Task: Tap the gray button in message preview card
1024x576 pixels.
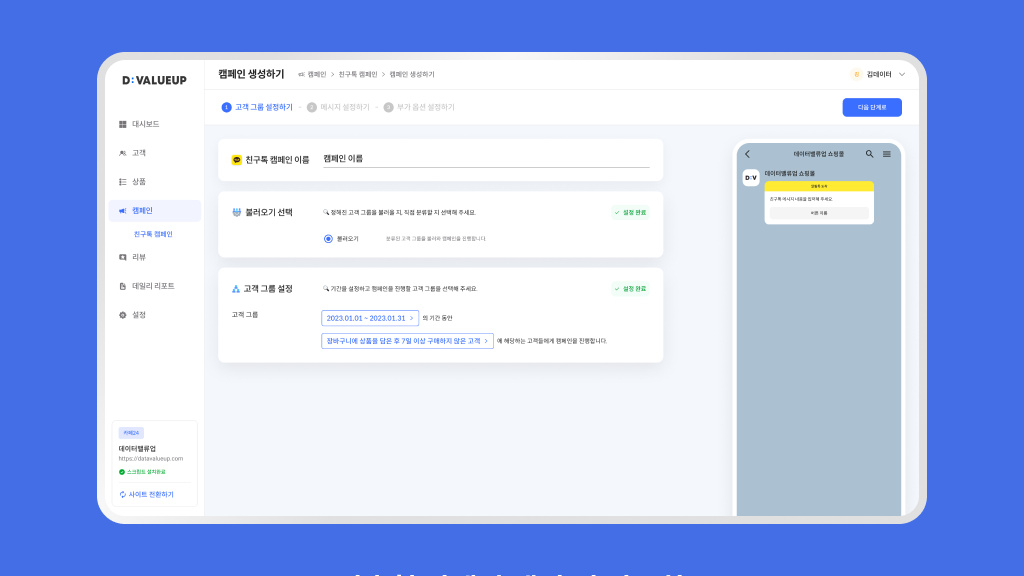Action: (819, 213)
